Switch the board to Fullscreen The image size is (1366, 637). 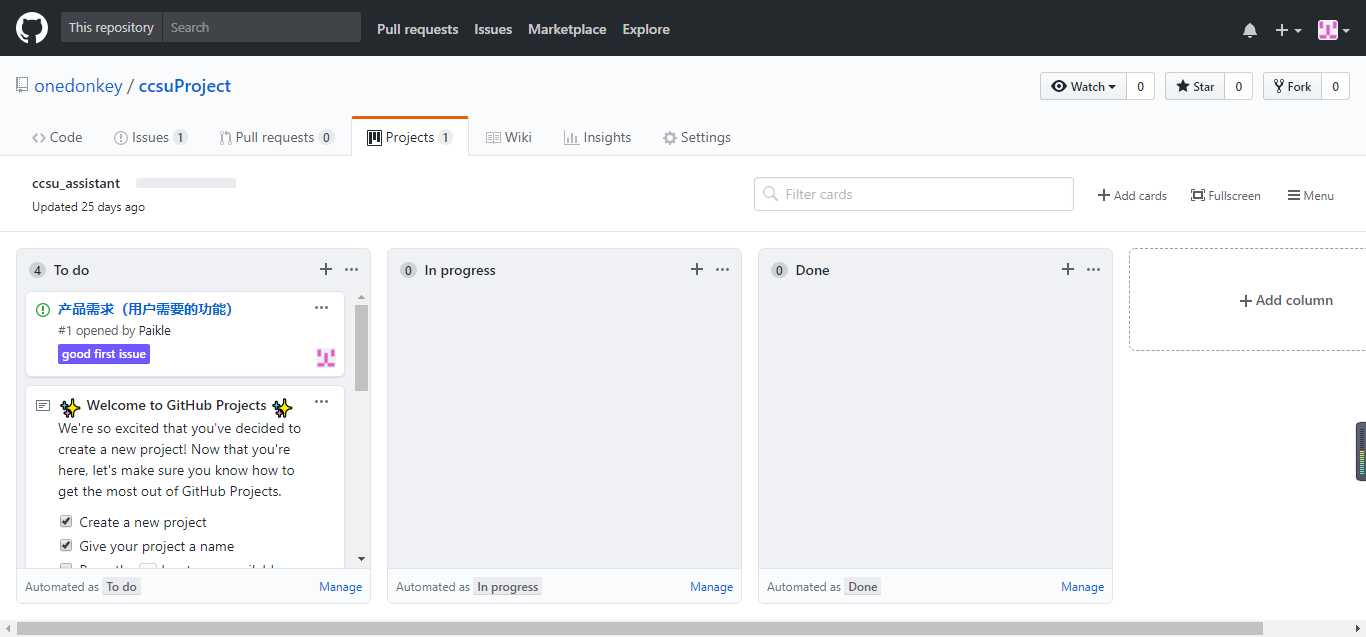tap(1226, 195)
